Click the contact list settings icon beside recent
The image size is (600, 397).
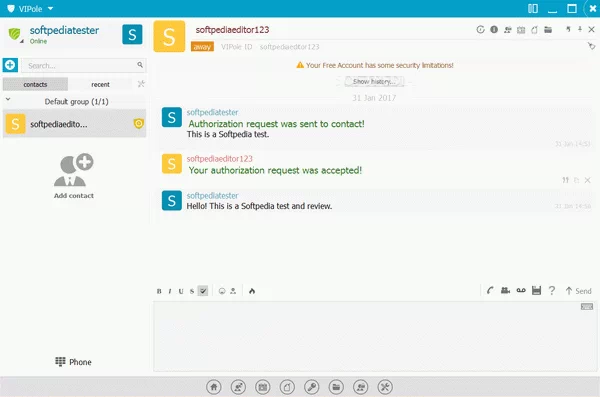141,84
